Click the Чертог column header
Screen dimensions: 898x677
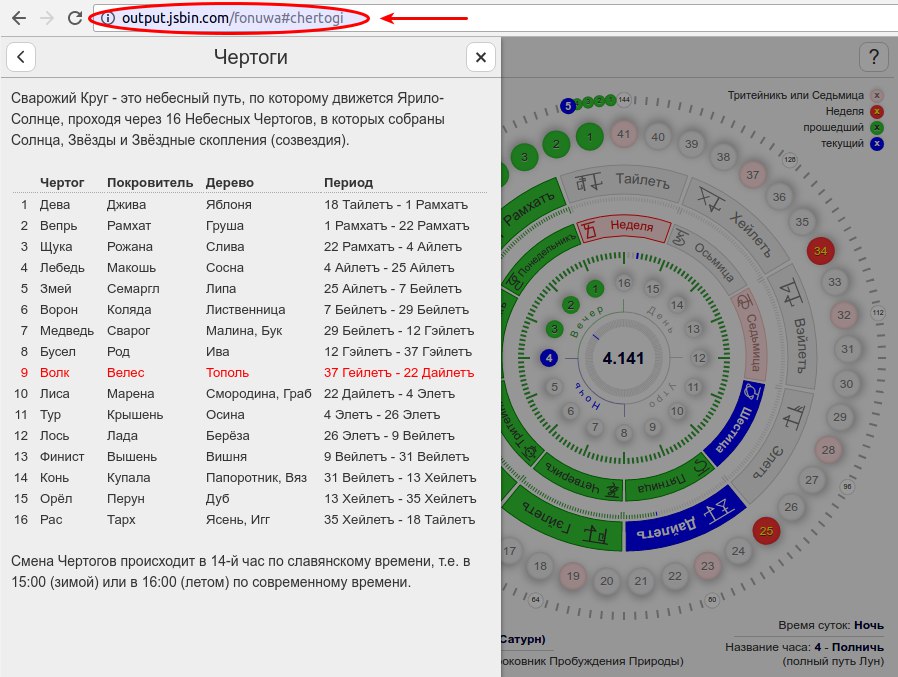pyautogui.click(x=62, y=183)
